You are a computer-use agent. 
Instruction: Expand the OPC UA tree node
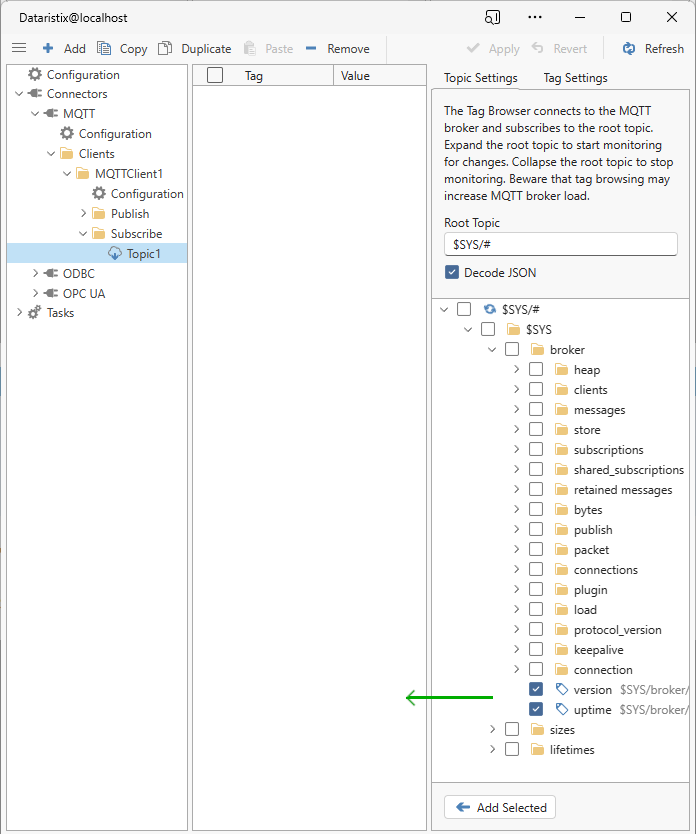[35, 293]
